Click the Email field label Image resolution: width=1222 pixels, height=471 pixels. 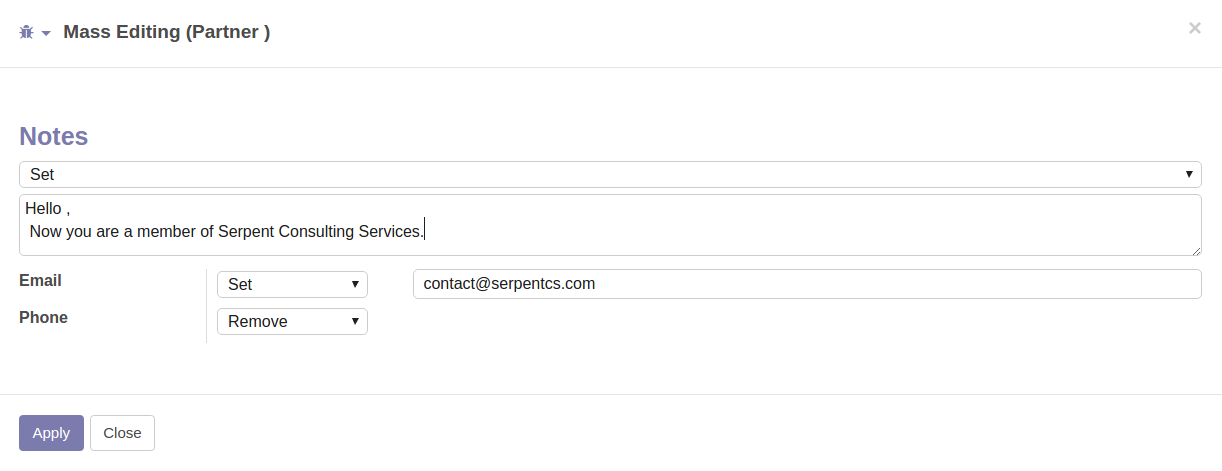pos(40,281)
